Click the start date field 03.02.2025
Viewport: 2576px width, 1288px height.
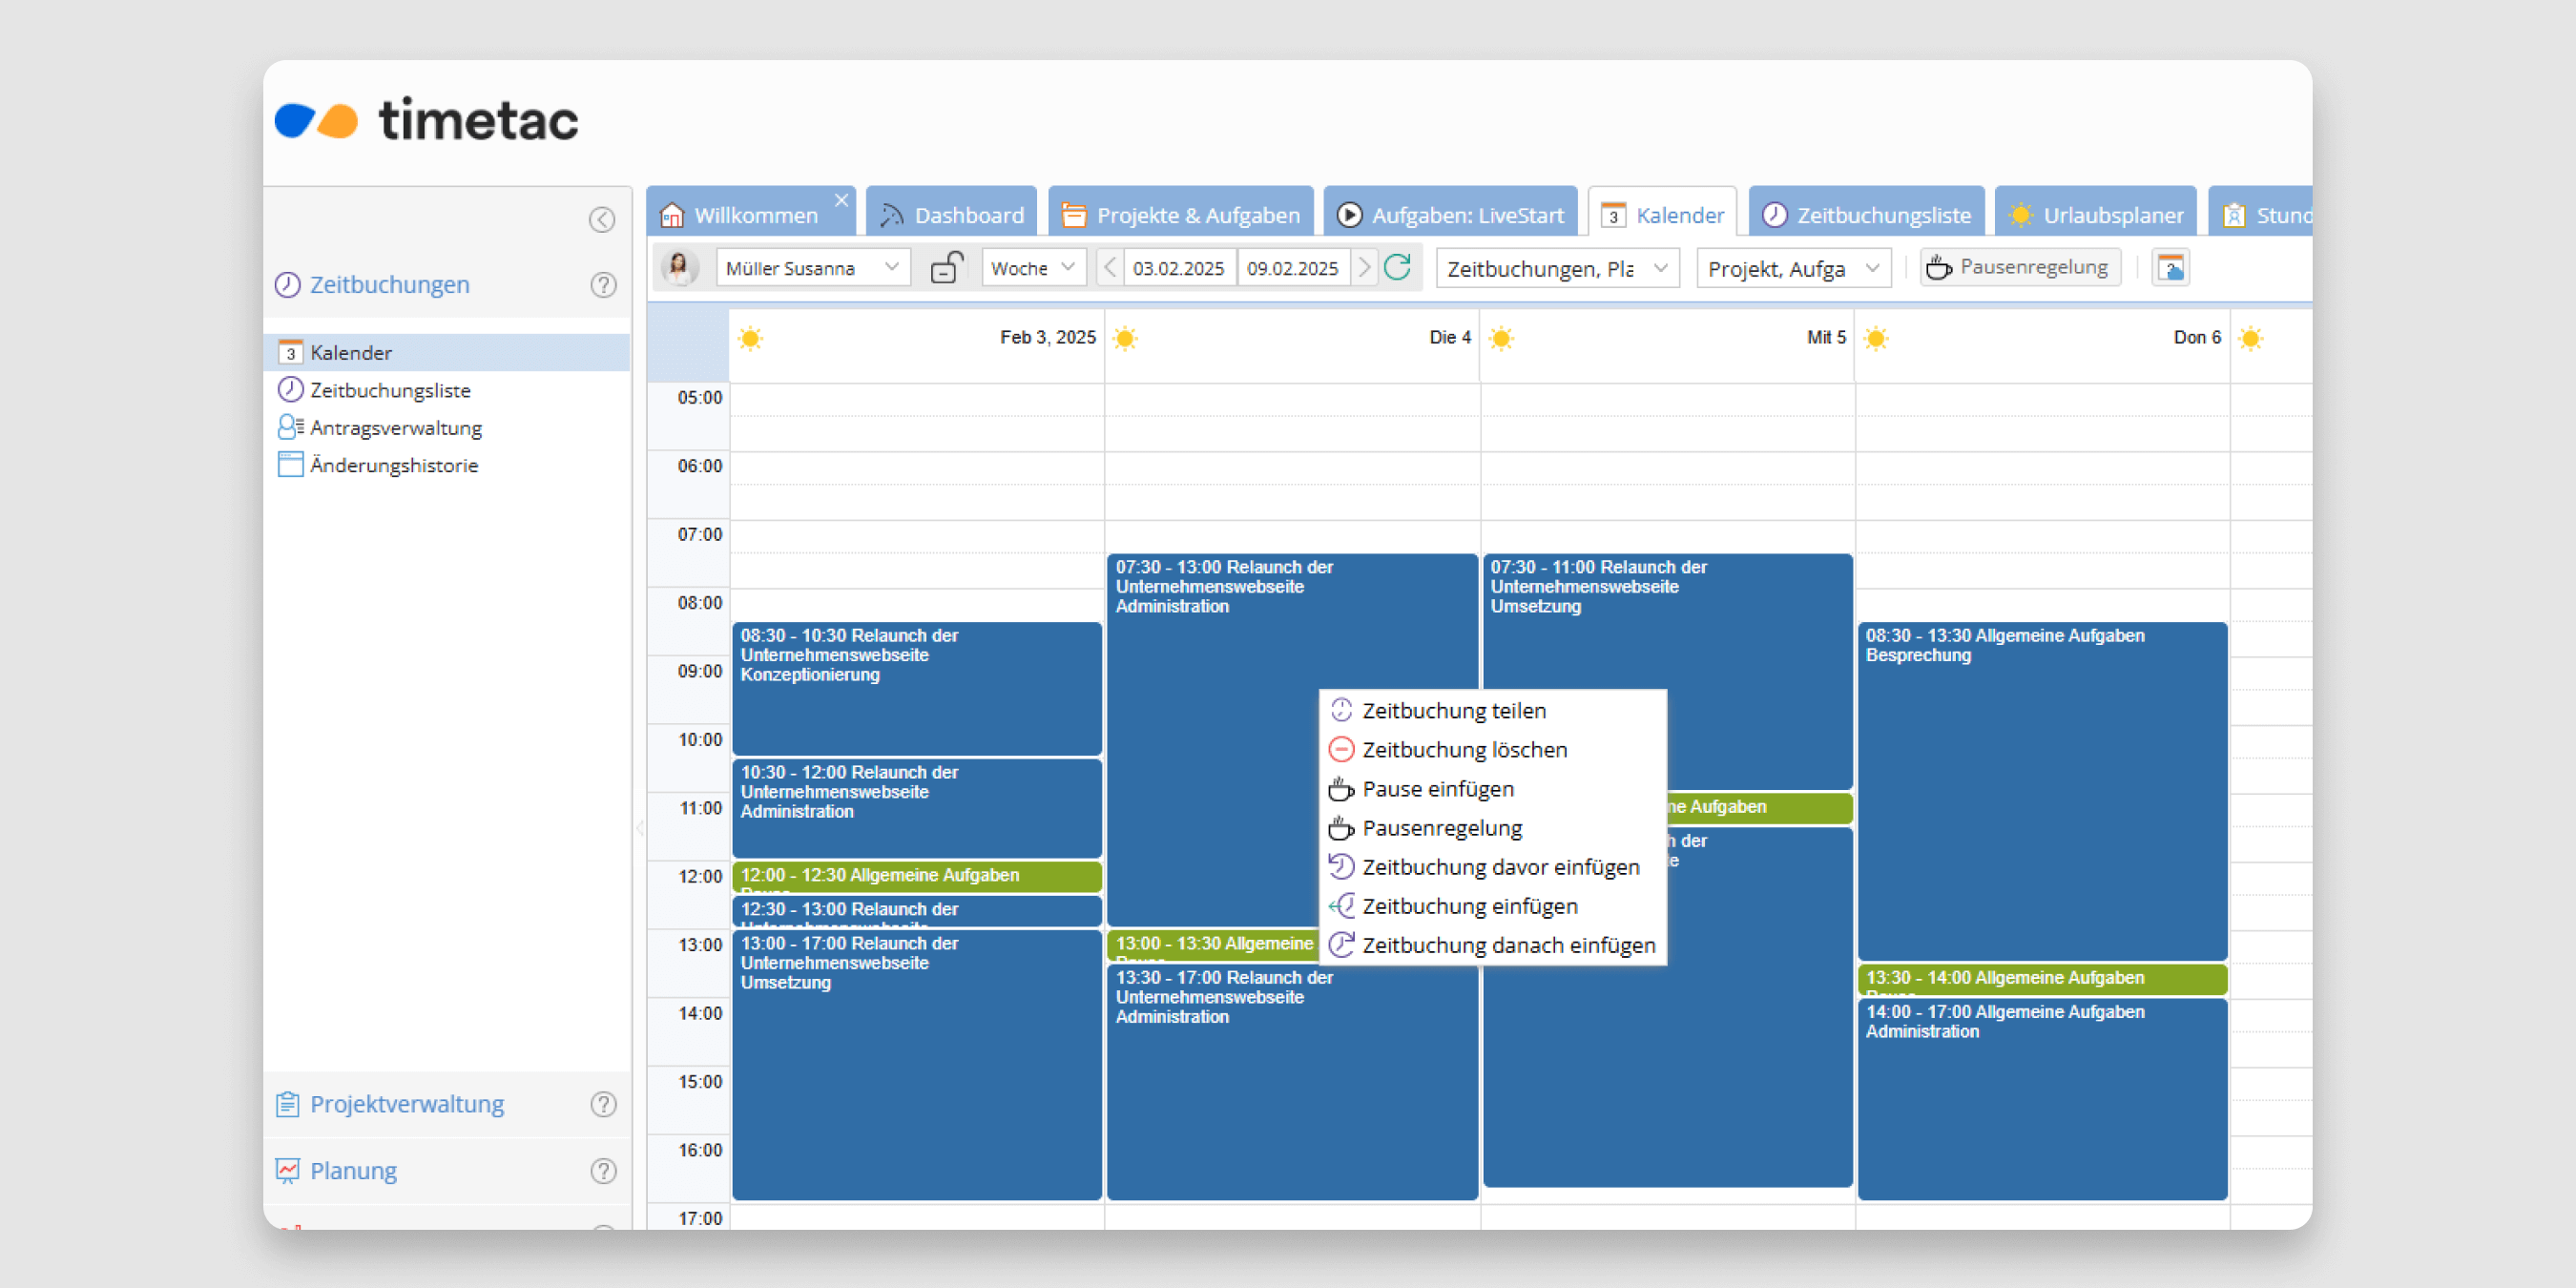(x=1178, y=268)
